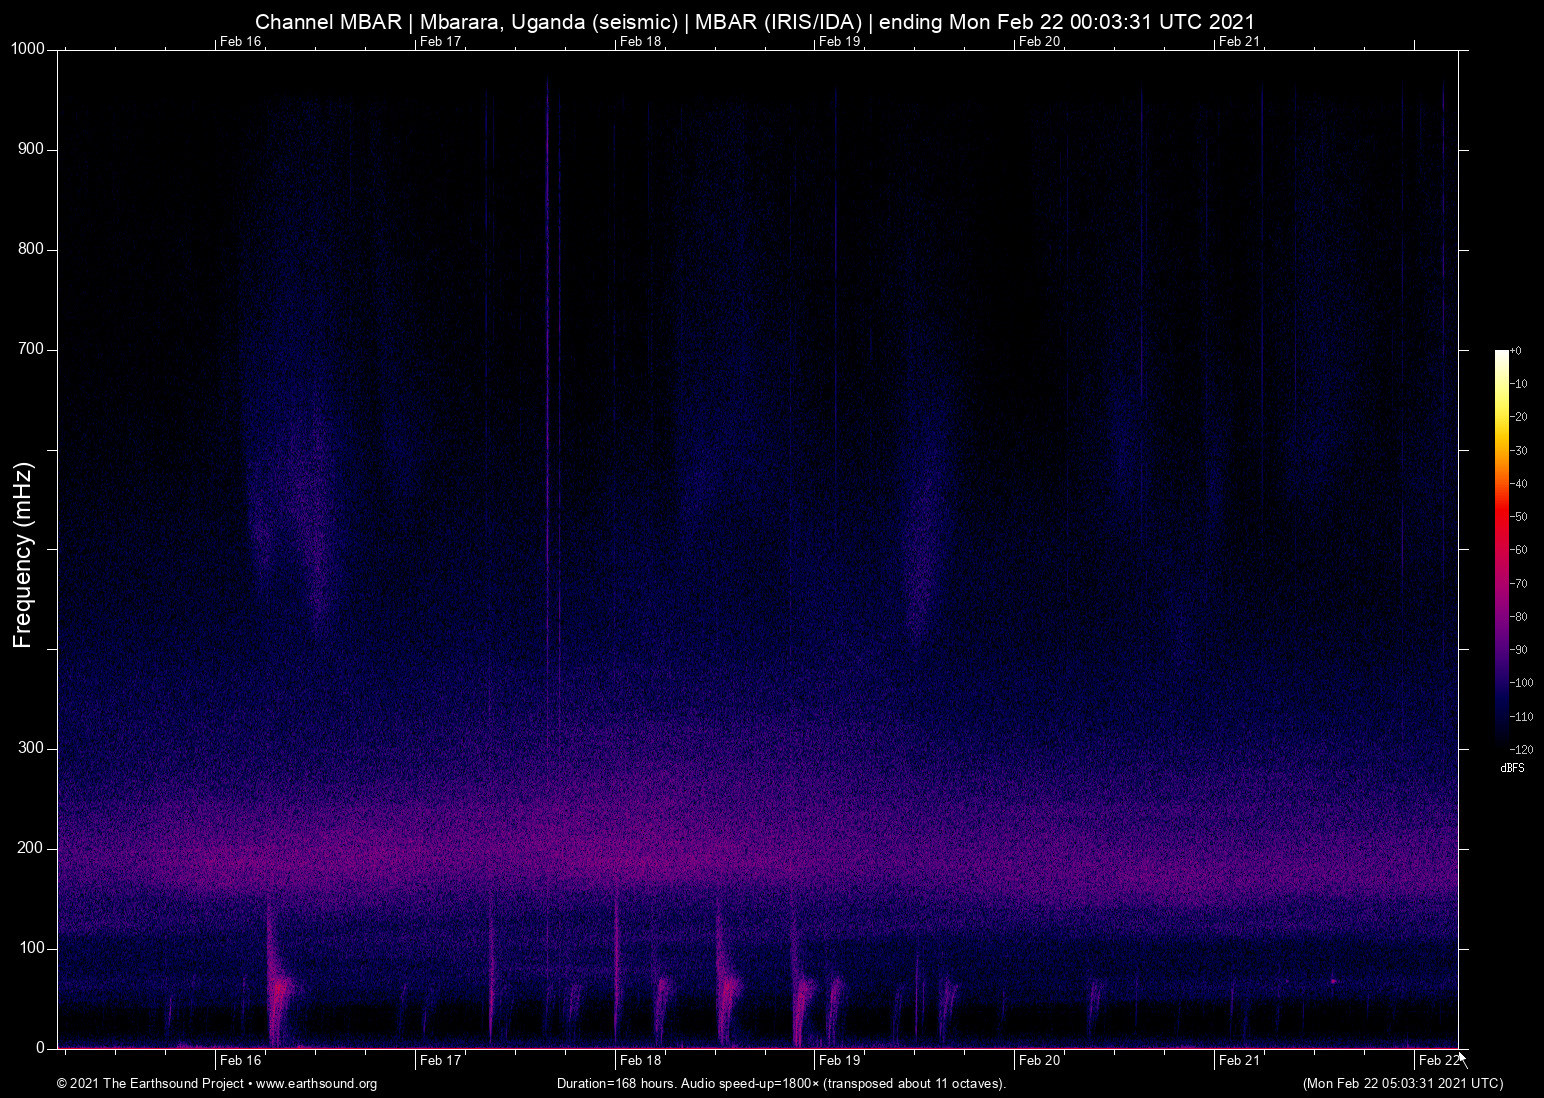Select the Feb 19 marker on bottom axis
1544x1098 pixels.
coord(839,1060)
